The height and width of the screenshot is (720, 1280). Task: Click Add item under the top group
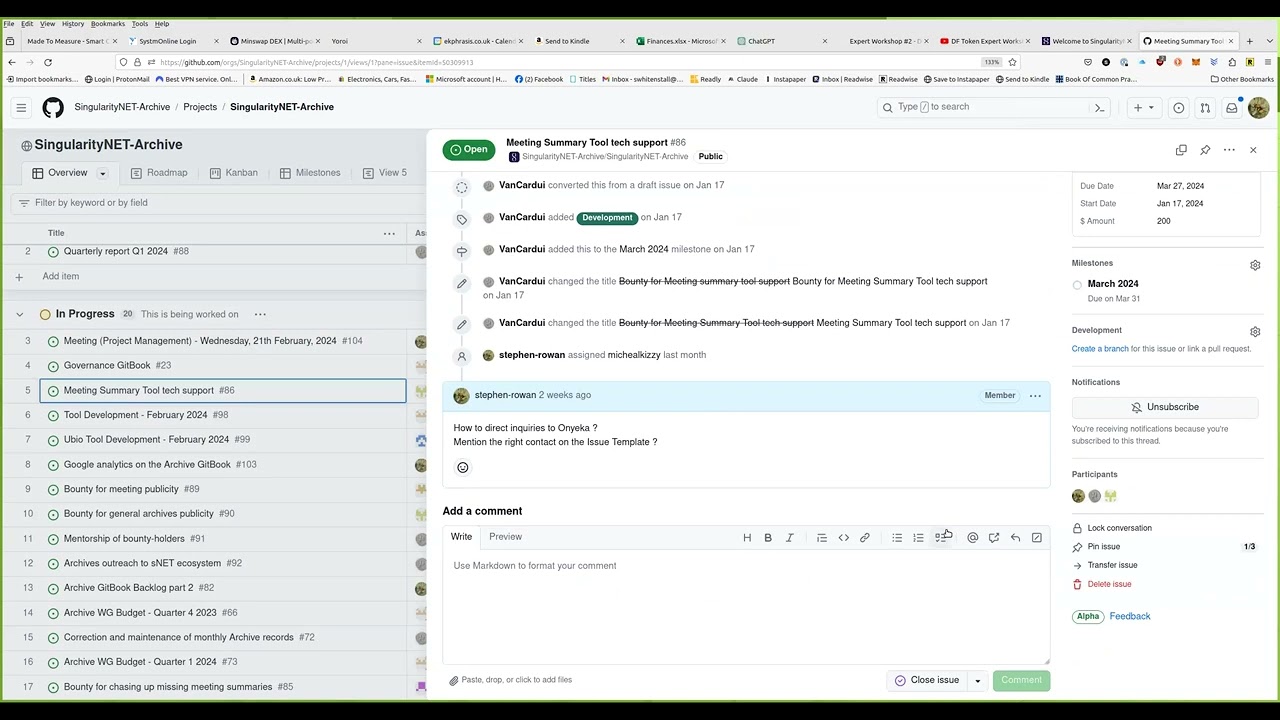tap(61, 276)
